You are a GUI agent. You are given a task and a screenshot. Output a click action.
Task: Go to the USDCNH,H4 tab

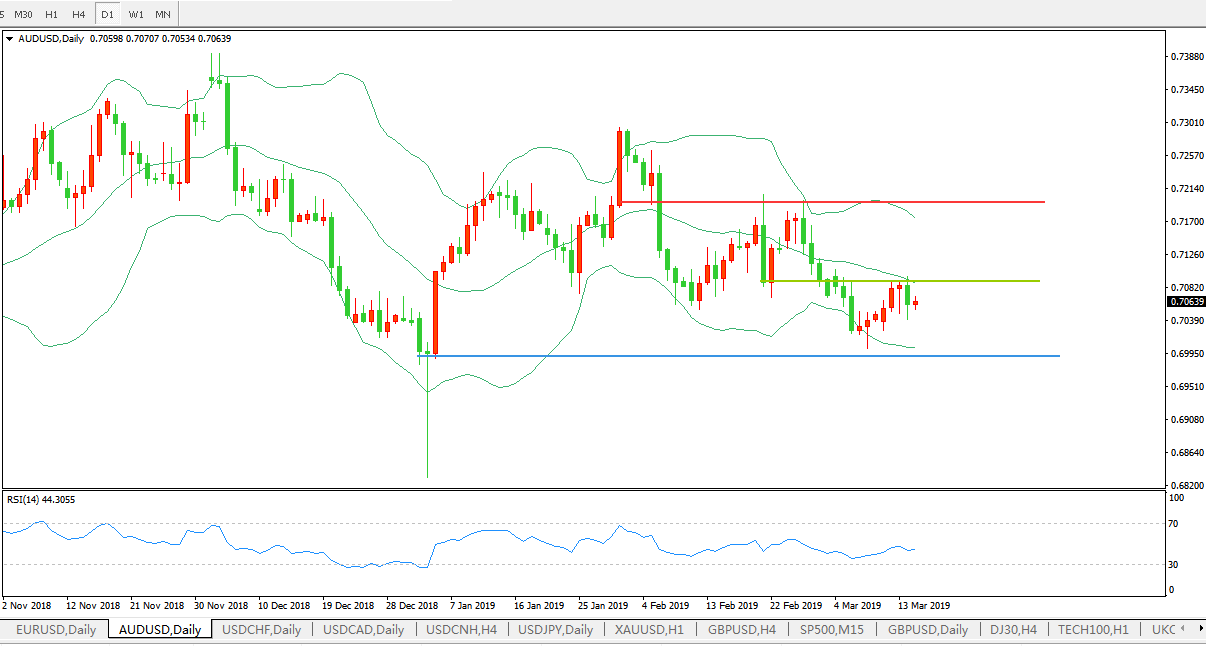pyautogui.click(x=461, y=629)
